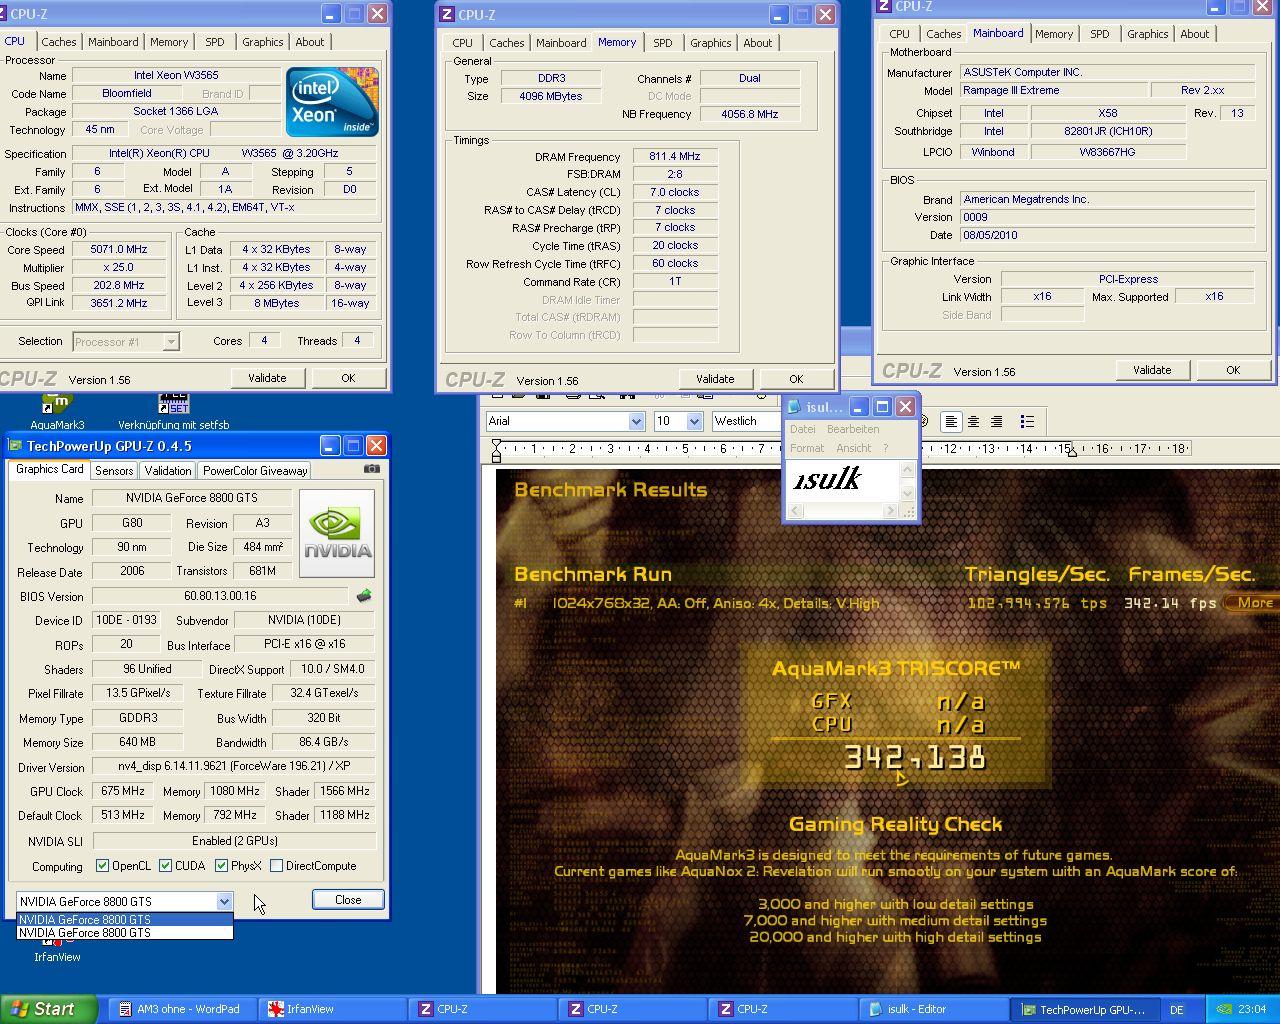Toggle bullet list in WordPad
Image resolution: width=1280 pixels, height=1024 pixels.
pos(1026,422)
